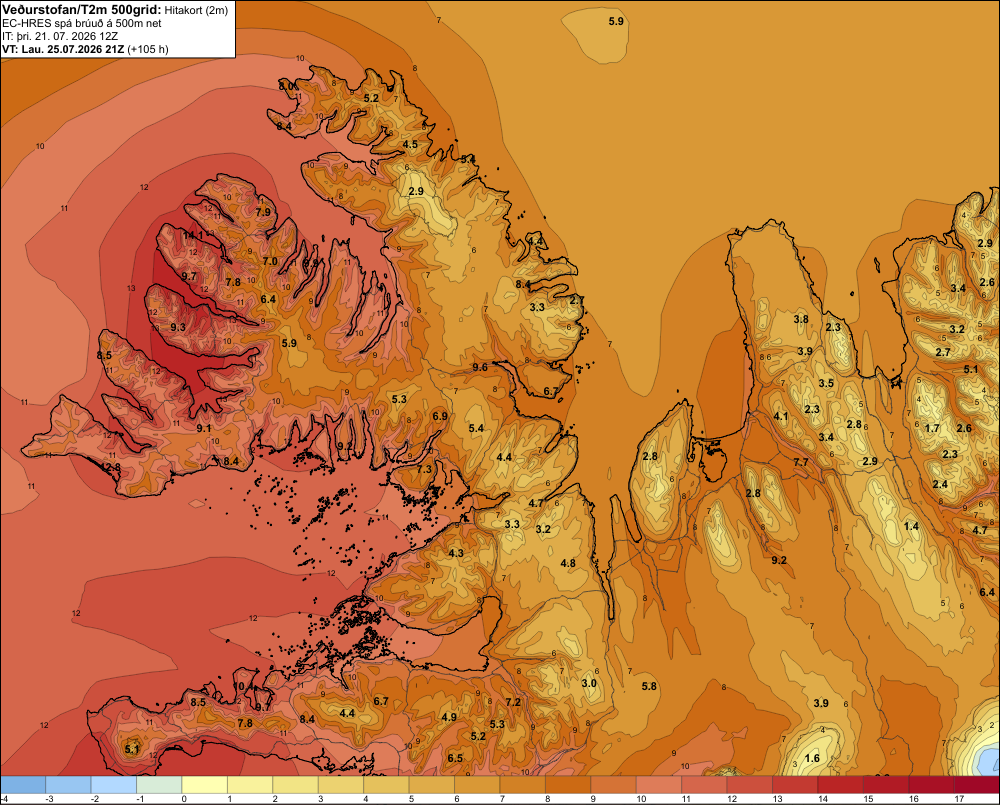Click the legend scale label '12'
This screenshot has height=805, width=1000.
732,799
